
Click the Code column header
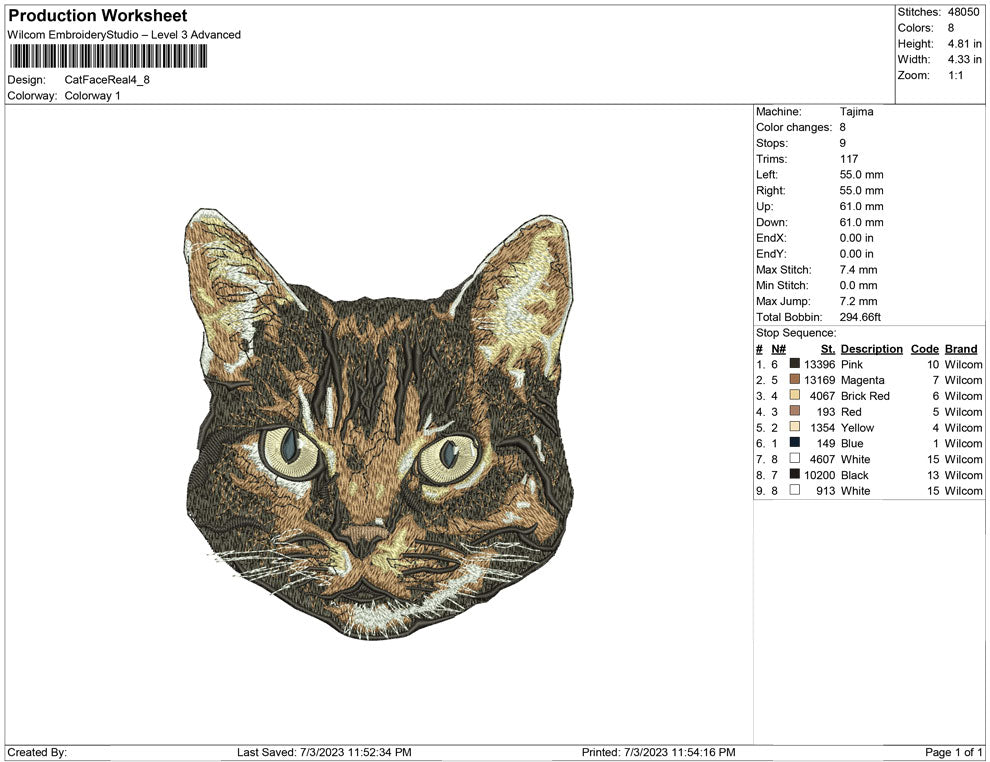pos(924,348)
